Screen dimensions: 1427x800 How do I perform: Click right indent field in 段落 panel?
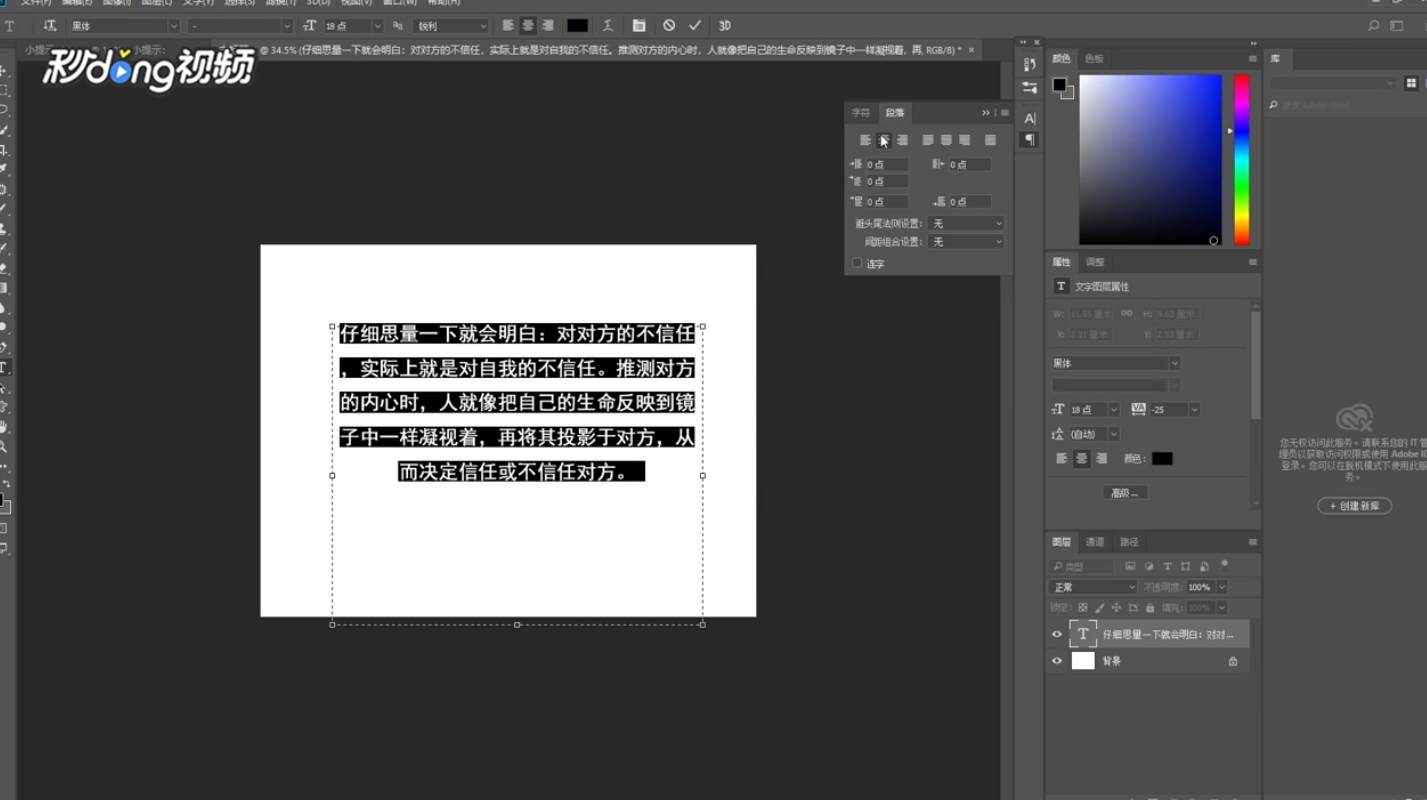pyautogui.click(x=969, y=164)
